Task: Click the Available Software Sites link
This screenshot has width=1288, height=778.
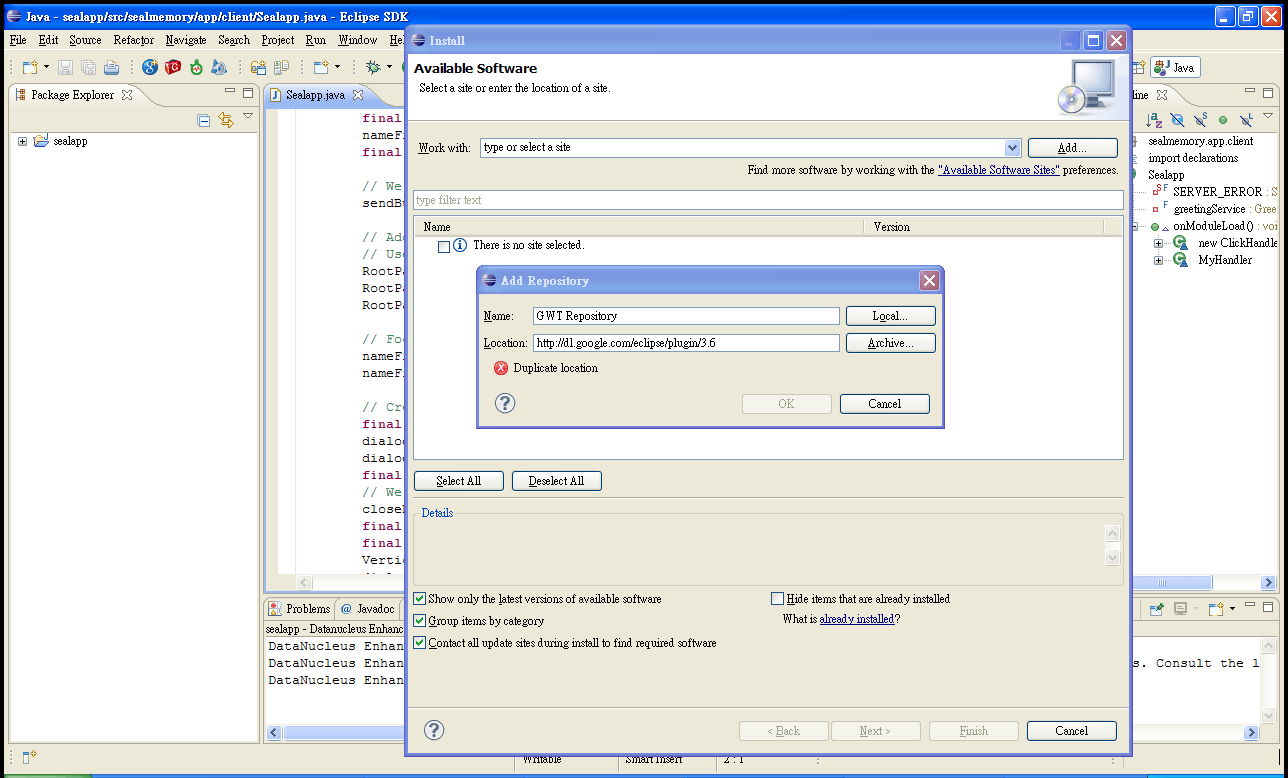Action: pyautogui.click(x=1000, y=170)
